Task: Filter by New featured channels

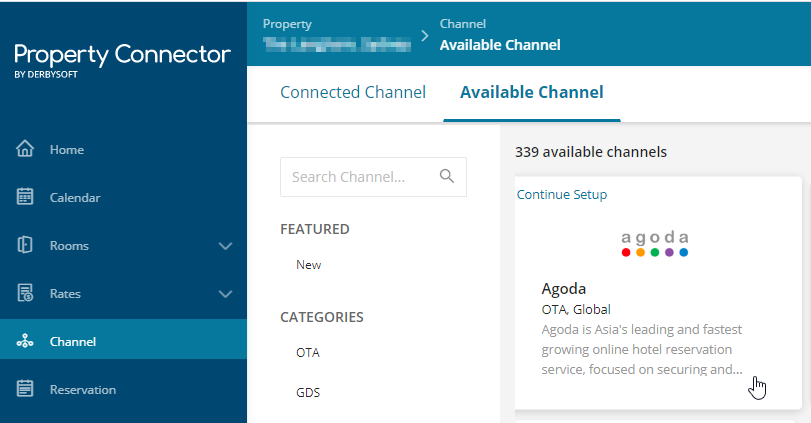Action: point(308,265)
